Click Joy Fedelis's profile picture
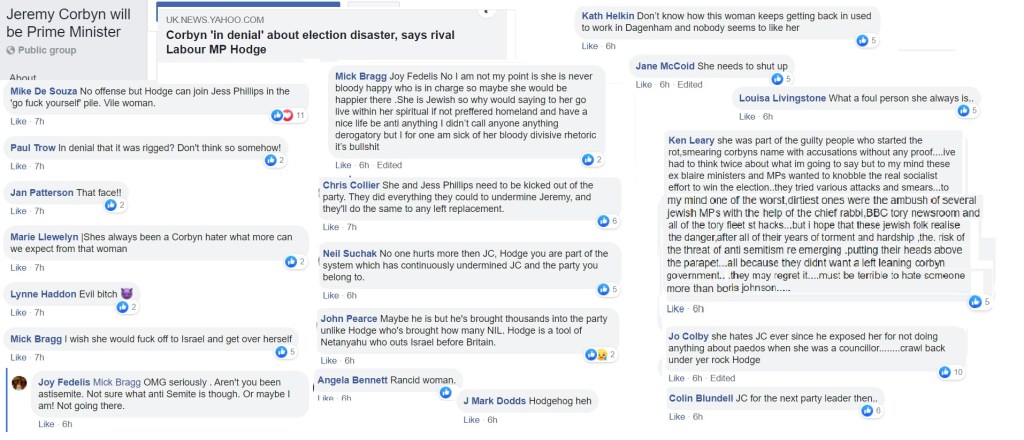Image resolution: width=1024 pixels, height=440 pixels. (x=19, y=383)
